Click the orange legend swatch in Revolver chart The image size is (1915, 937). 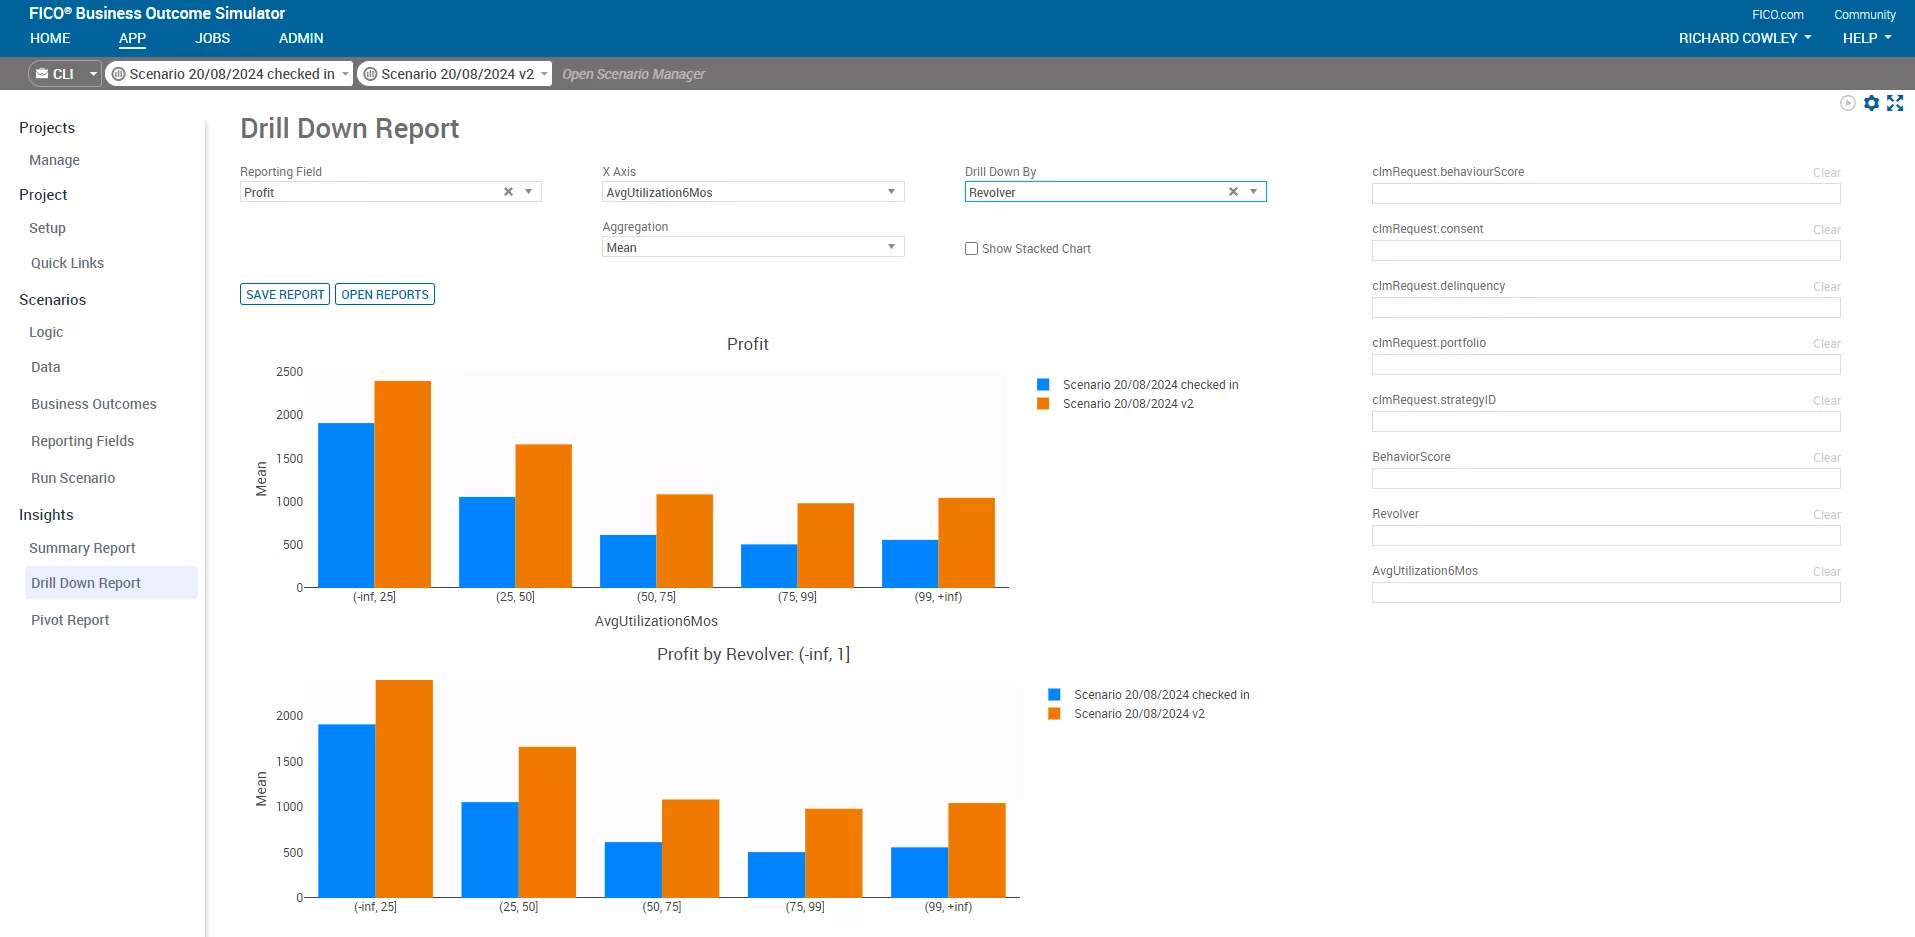(1054, 714)
